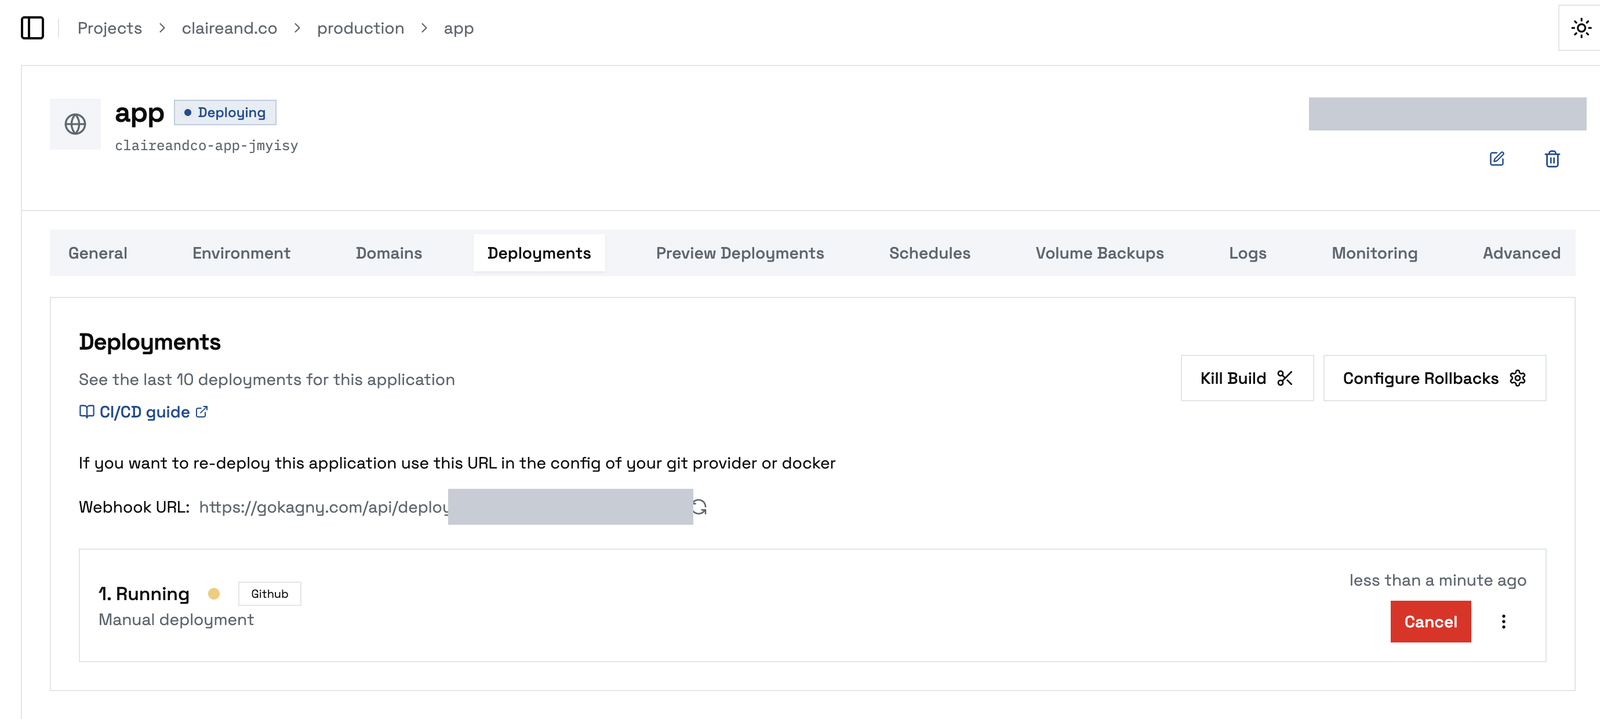The height and width of the screenshot is (719, 1600).
Task: Click the Manual deployment description
Action: [176, 620]
